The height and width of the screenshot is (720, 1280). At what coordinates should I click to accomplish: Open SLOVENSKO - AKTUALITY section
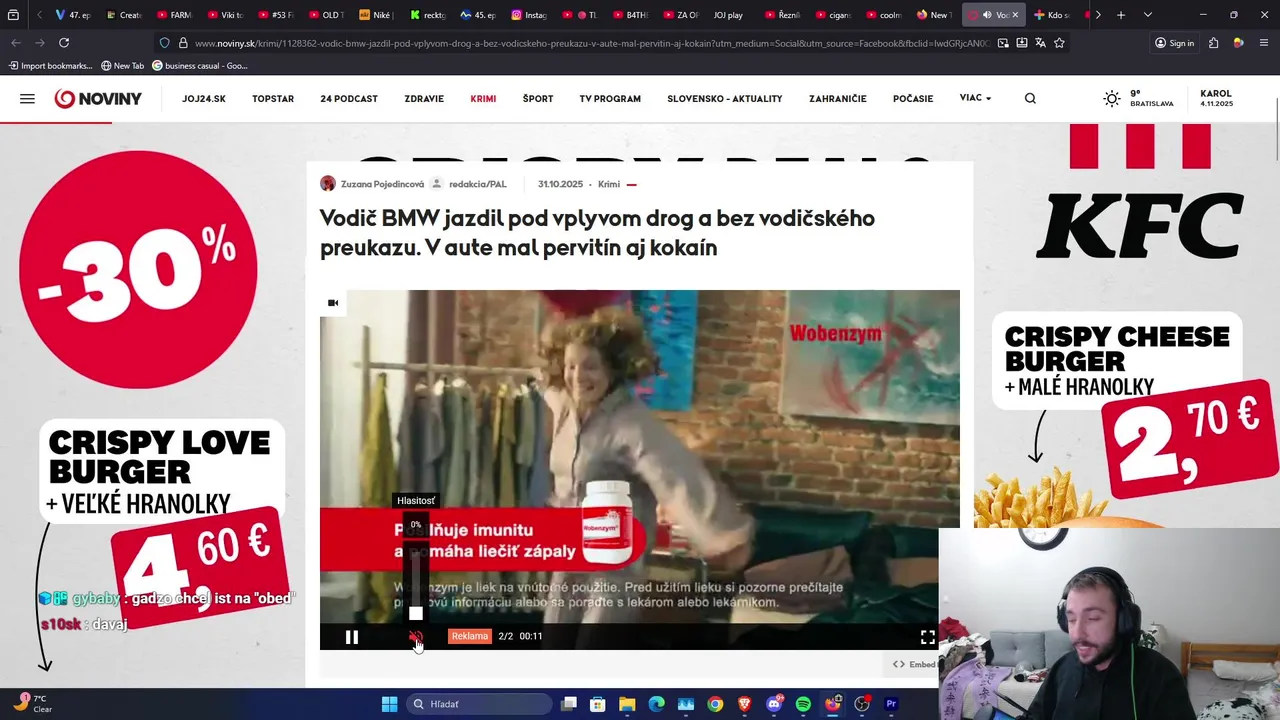[725, 99]
